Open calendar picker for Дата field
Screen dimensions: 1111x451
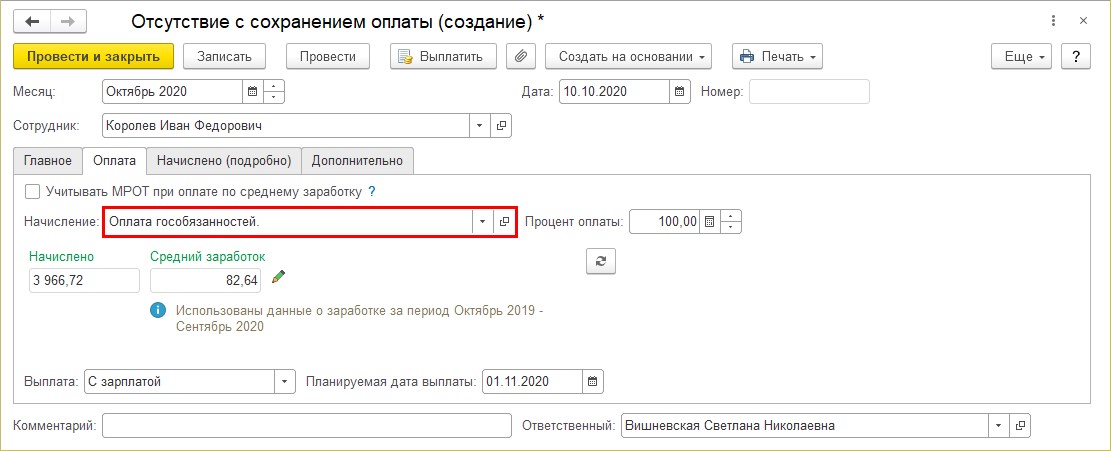point(679,91)
